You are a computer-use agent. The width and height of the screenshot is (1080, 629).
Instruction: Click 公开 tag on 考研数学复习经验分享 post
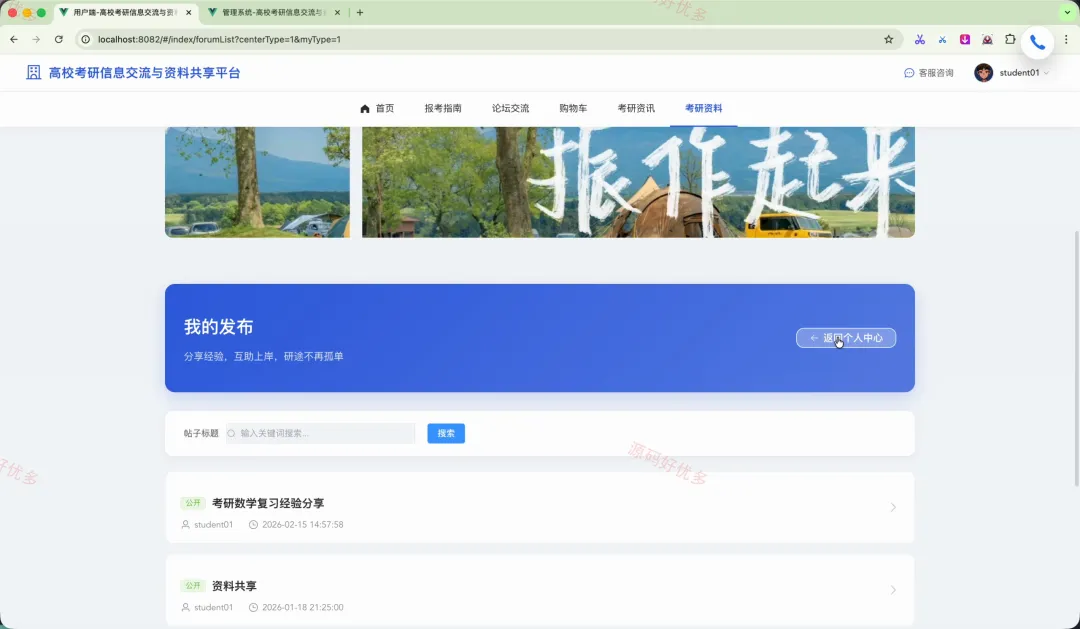[x=193, y=503]
